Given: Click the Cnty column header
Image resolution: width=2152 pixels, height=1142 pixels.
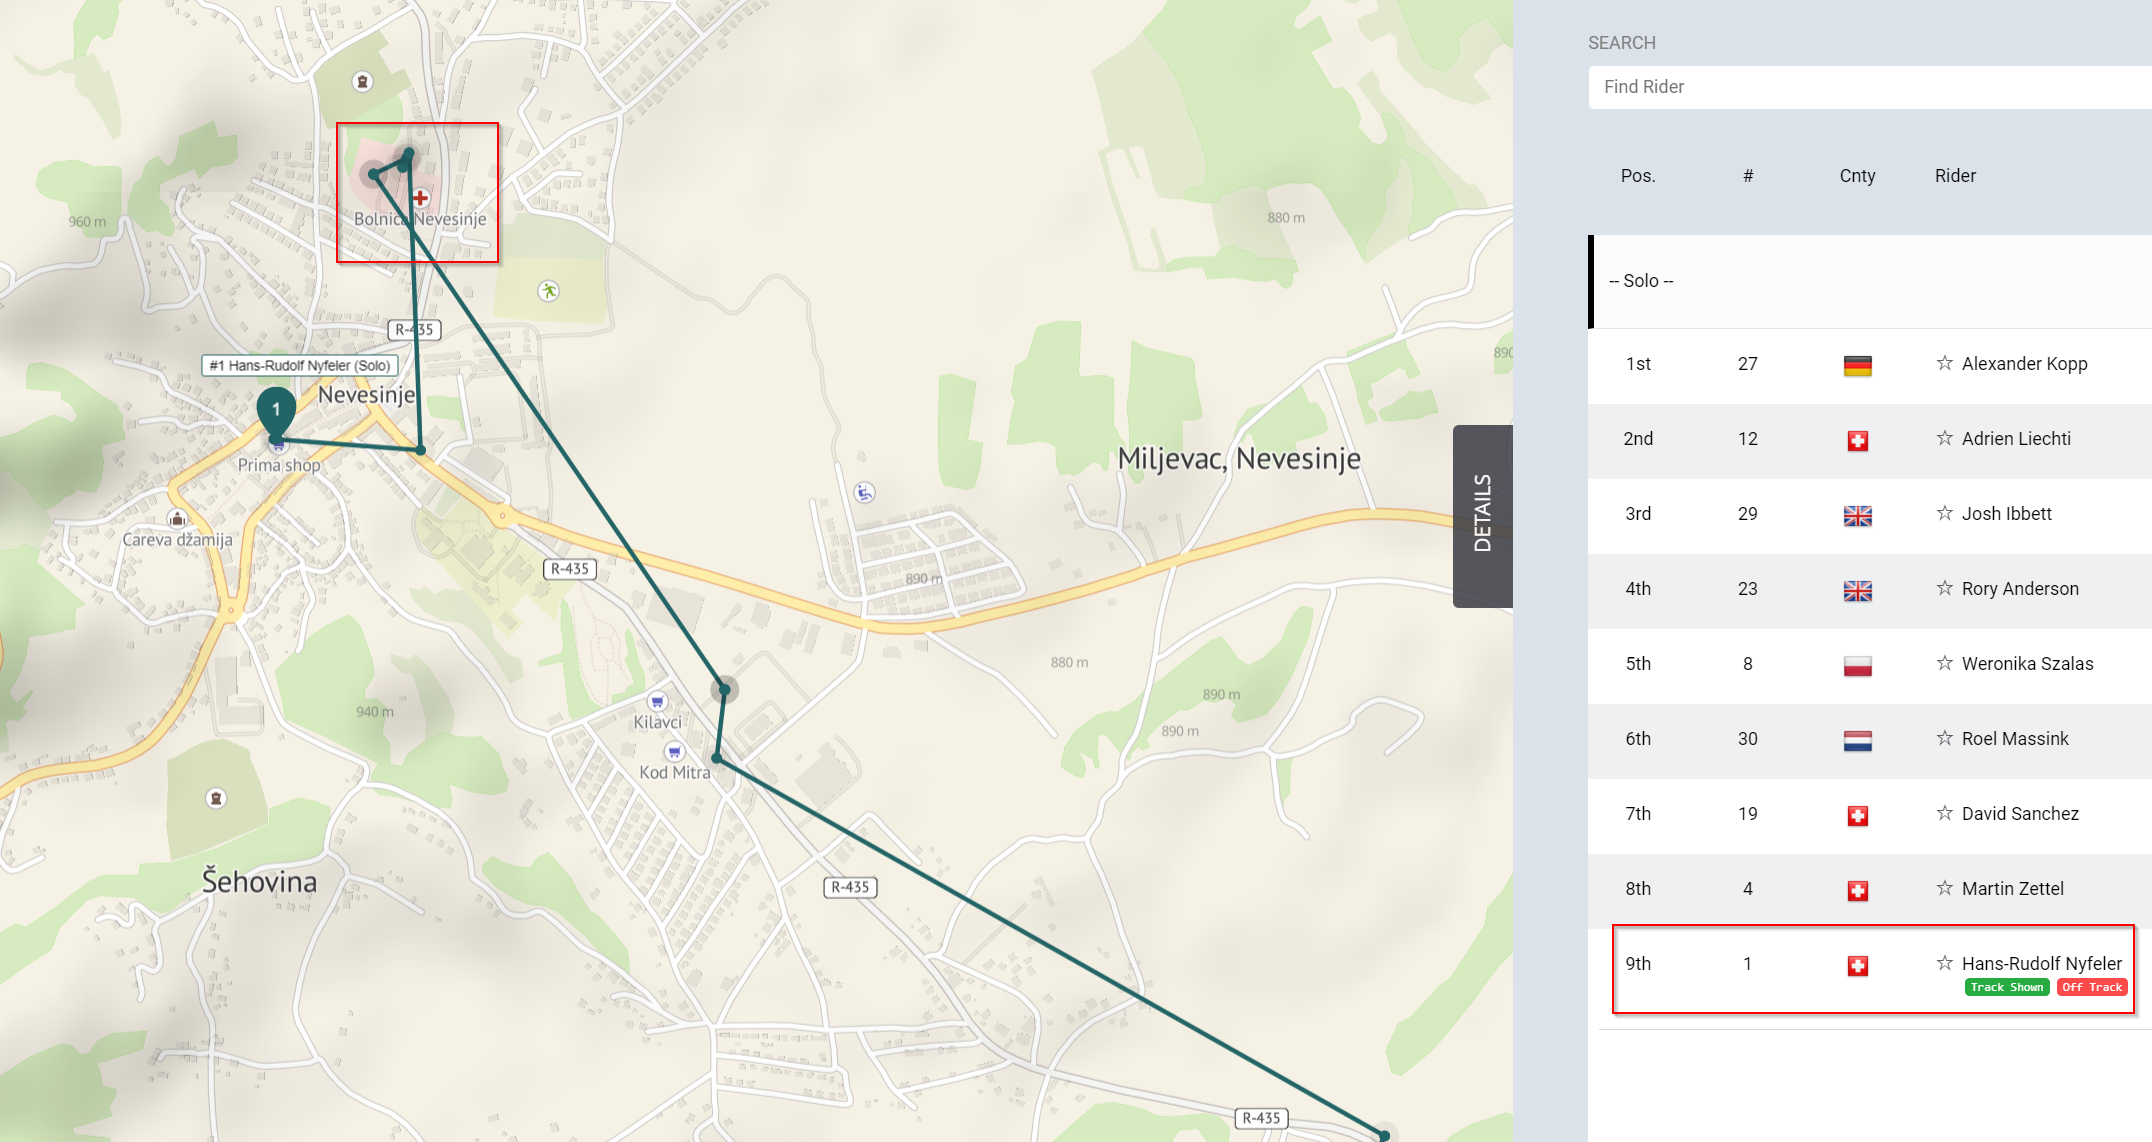Looking at the screenshot, I should point(1857,176).
